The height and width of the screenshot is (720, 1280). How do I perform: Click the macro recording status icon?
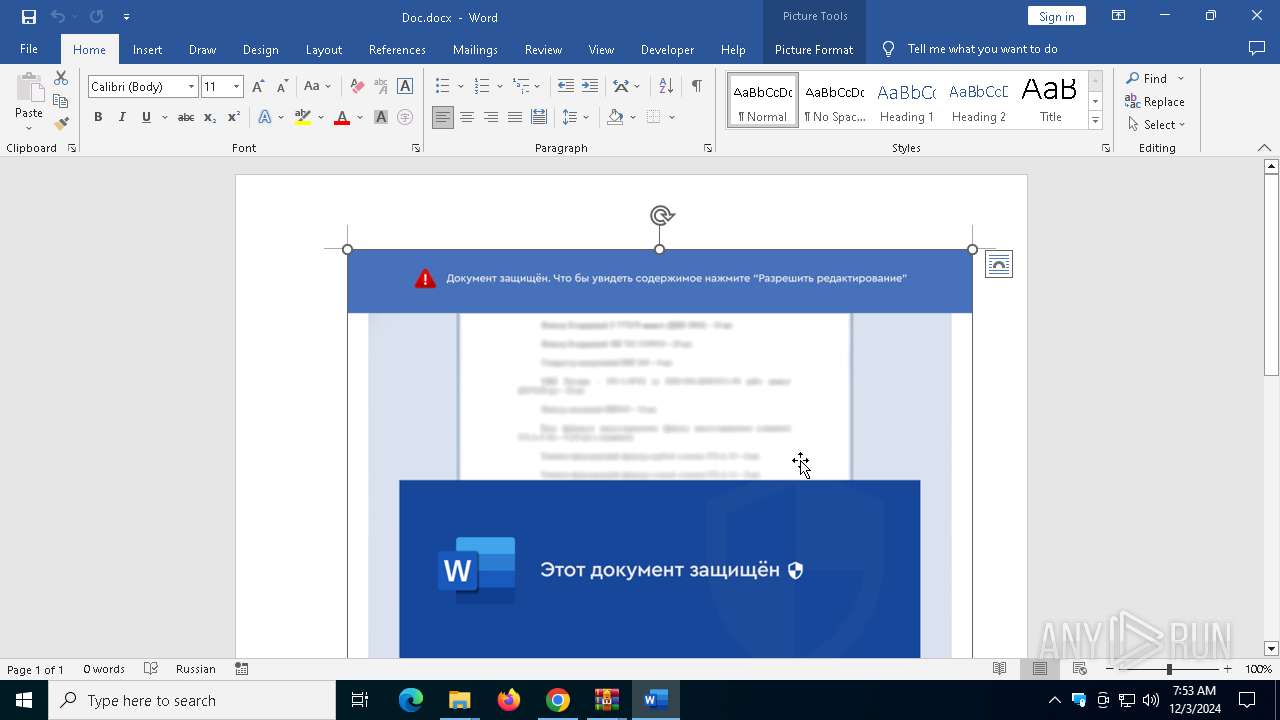pyautogui.click(x=241, y=669)
